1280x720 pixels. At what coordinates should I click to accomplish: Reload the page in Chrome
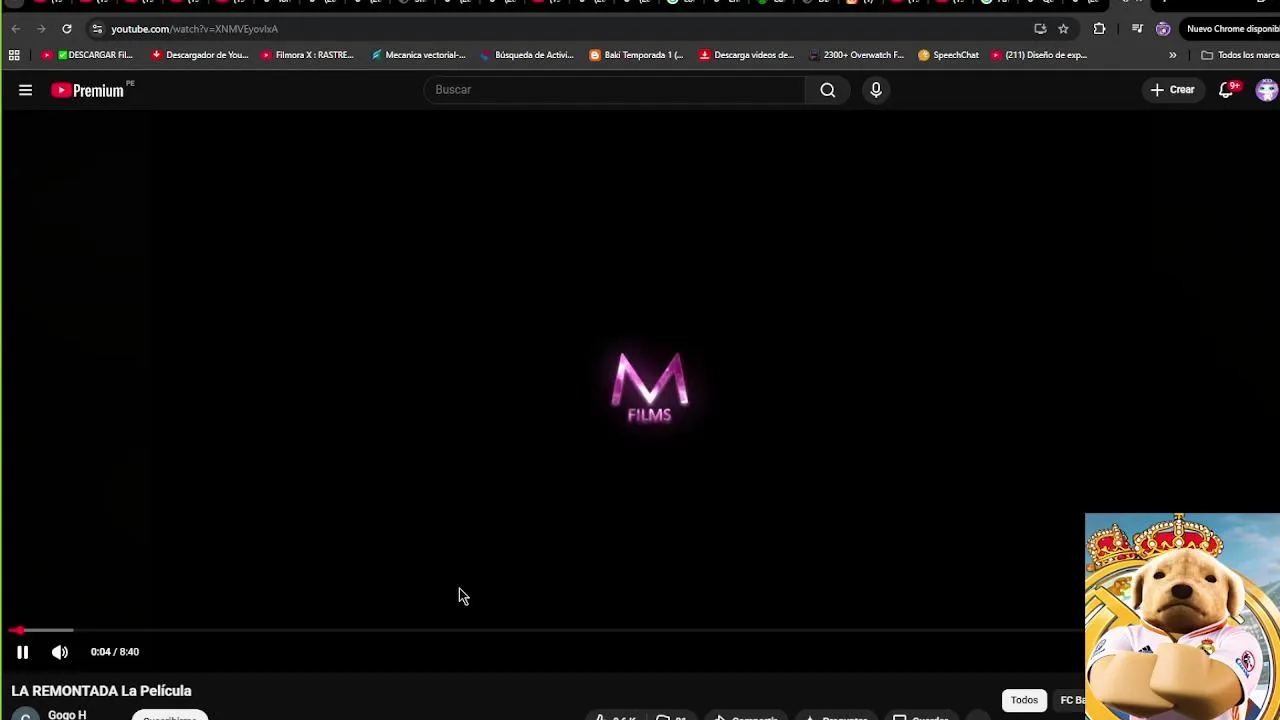[x=67, y=29]
